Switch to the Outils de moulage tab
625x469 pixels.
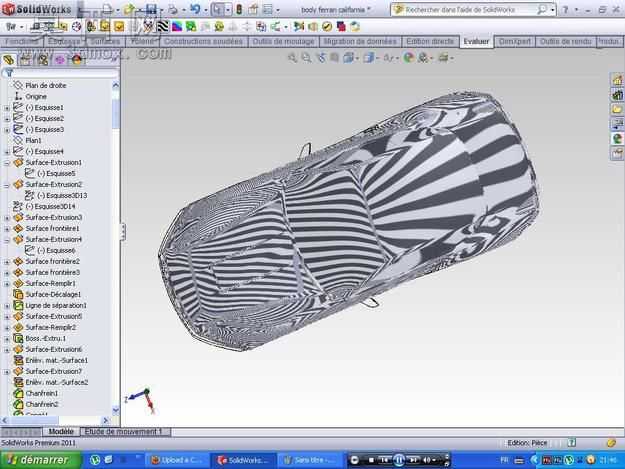[x=283, y=41]
